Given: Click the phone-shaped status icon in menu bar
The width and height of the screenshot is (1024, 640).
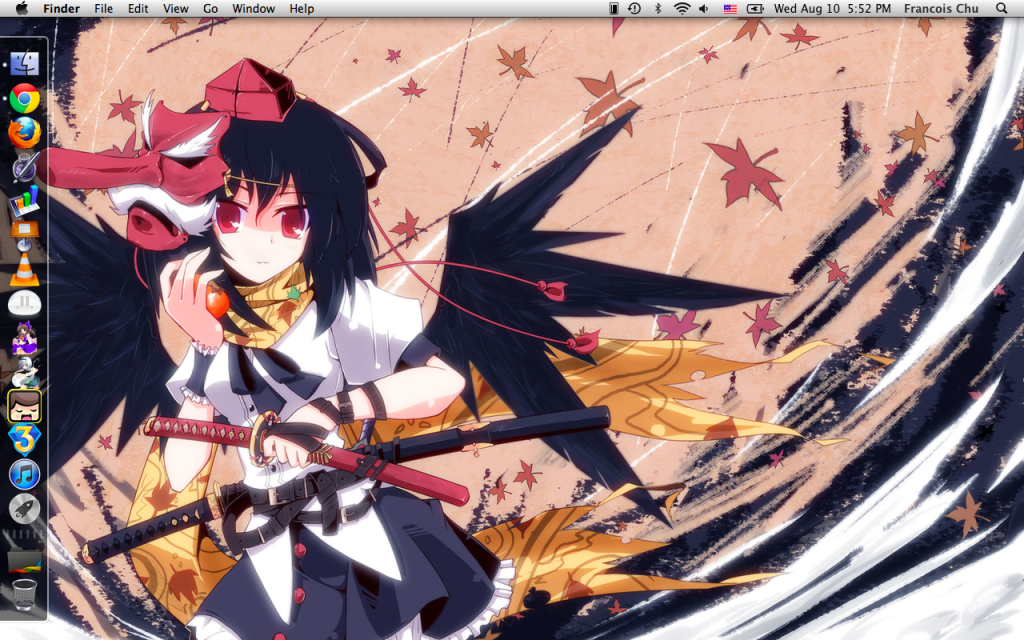Looking at the screenshot, I should 614,8.
